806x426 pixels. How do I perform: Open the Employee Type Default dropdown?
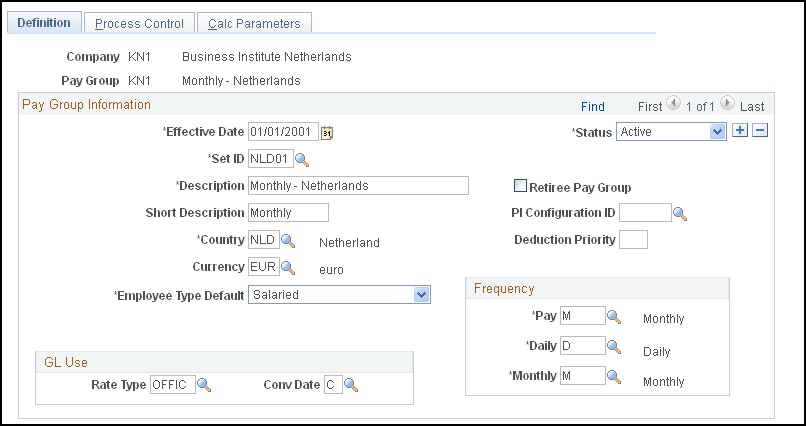click(421, 295)
